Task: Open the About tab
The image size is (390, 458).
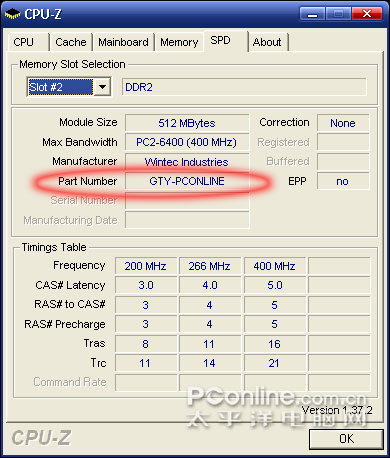Action: [x=268, y=42]
